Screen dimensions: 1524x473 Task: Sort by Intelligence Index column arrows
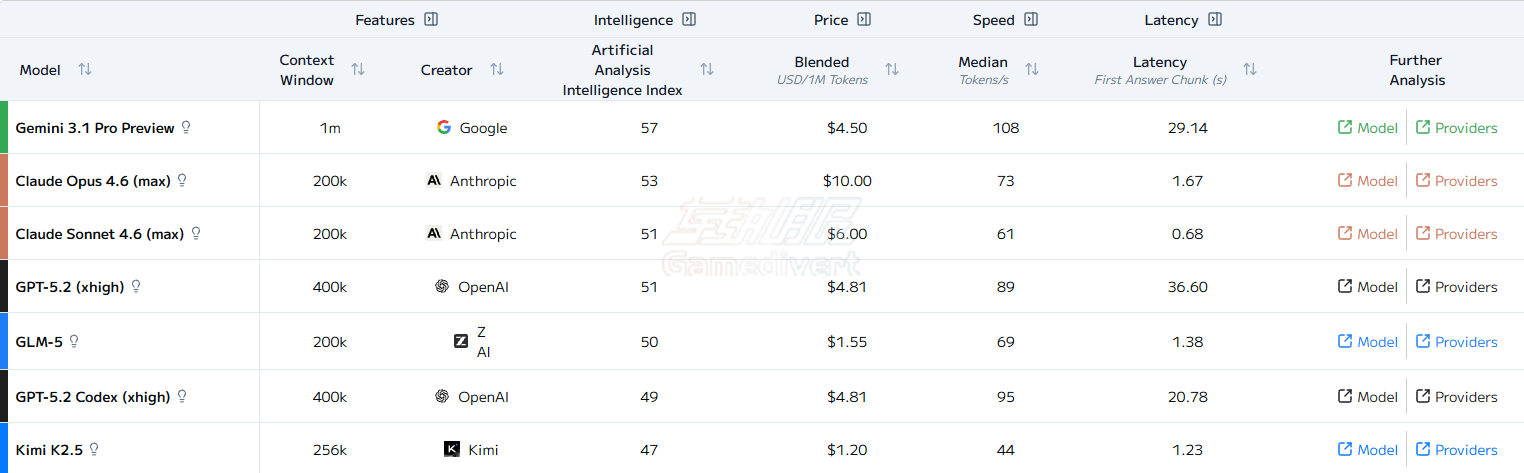707,70
